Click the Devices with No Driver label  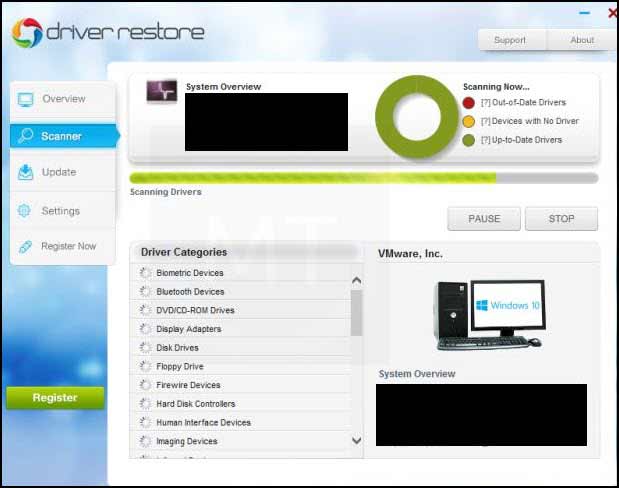[530, 121]
